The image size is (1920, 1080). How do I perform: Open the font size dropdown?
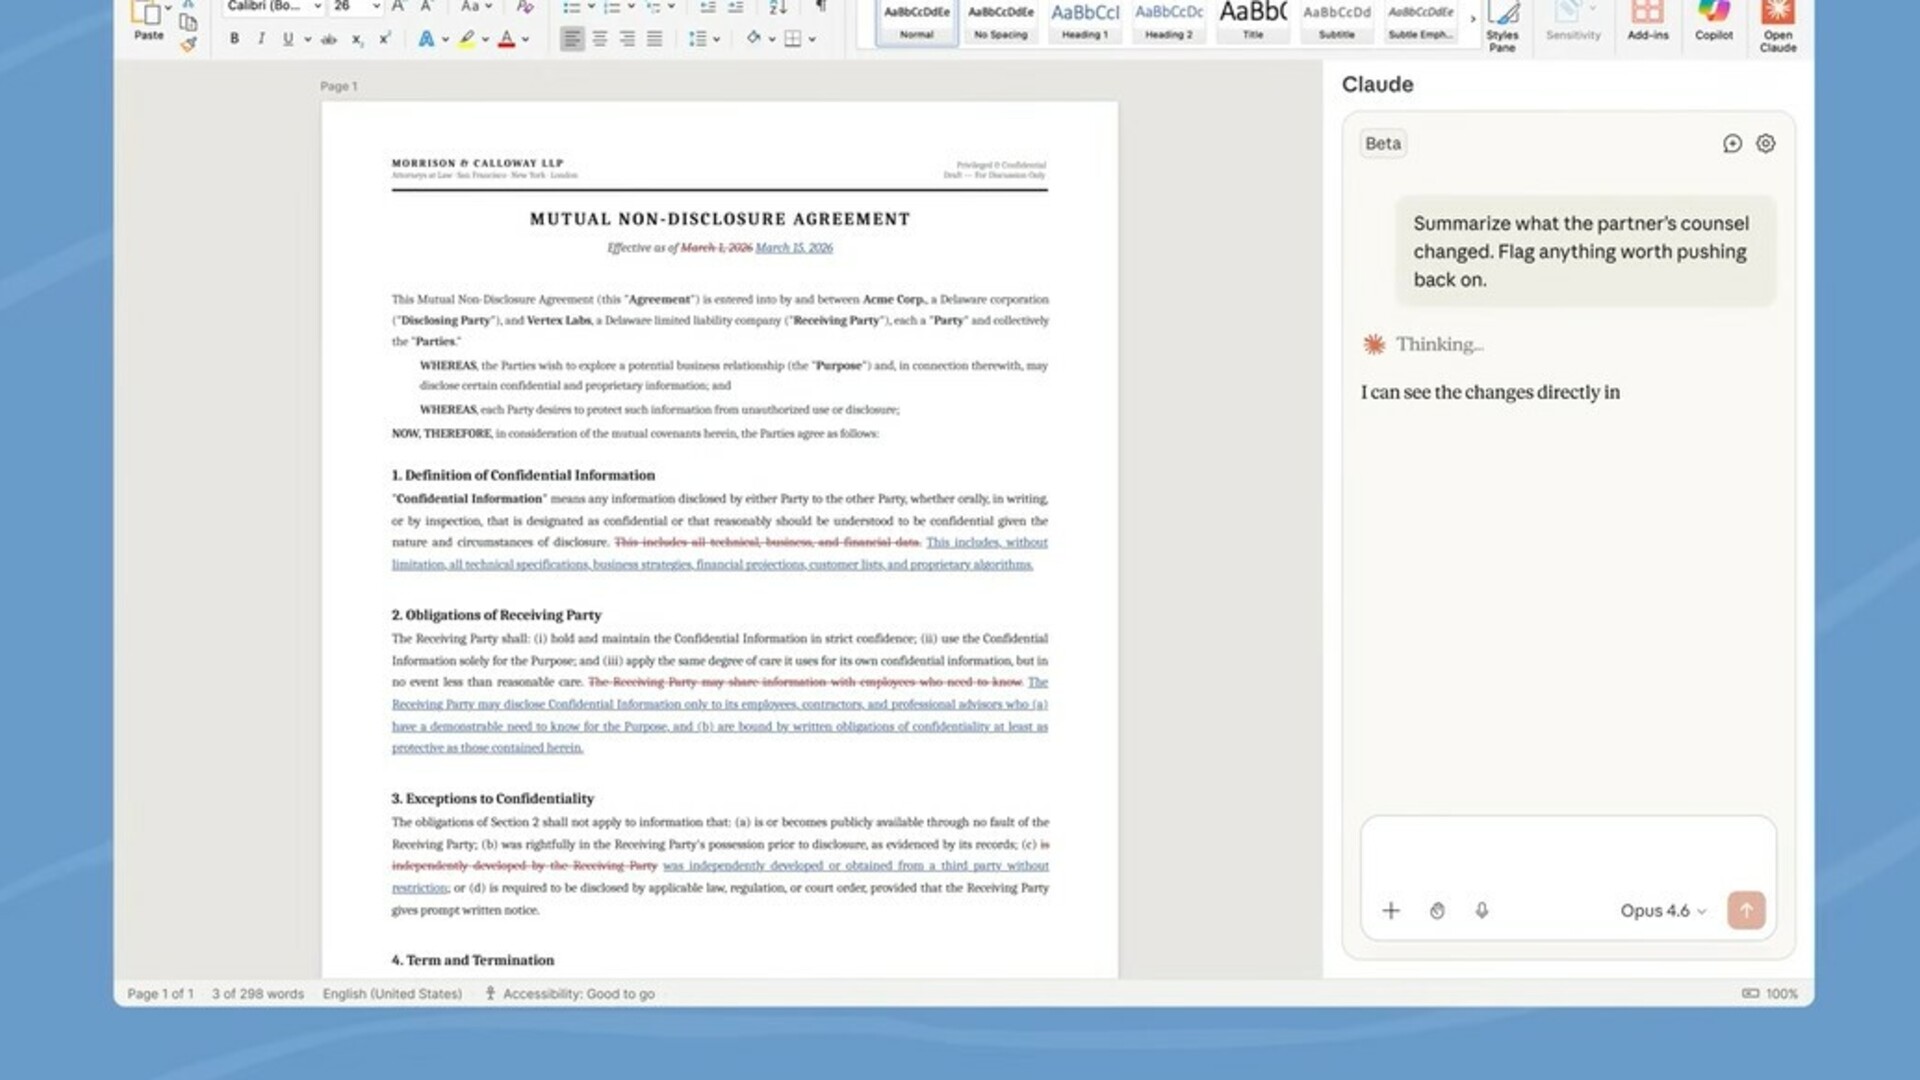pos(376,7)
